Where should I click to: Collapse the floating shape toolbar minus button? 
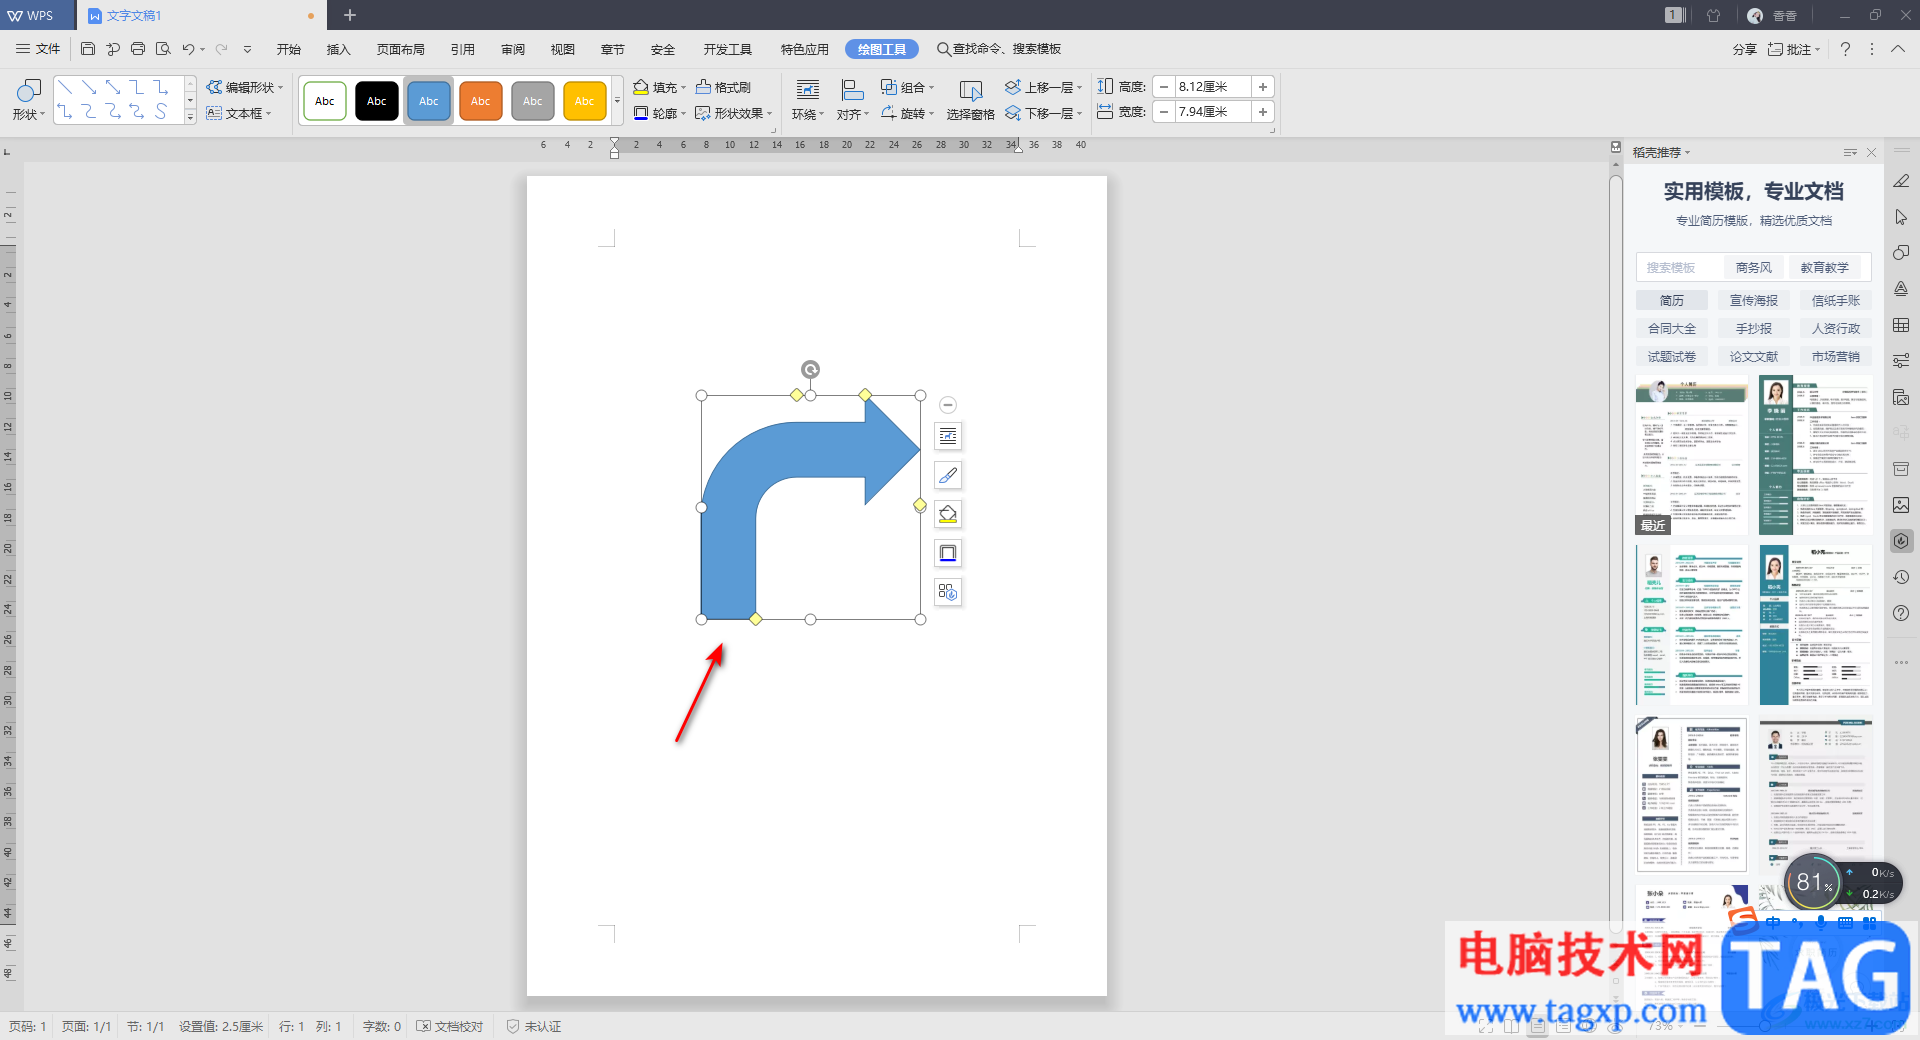(x=948, y=405)
